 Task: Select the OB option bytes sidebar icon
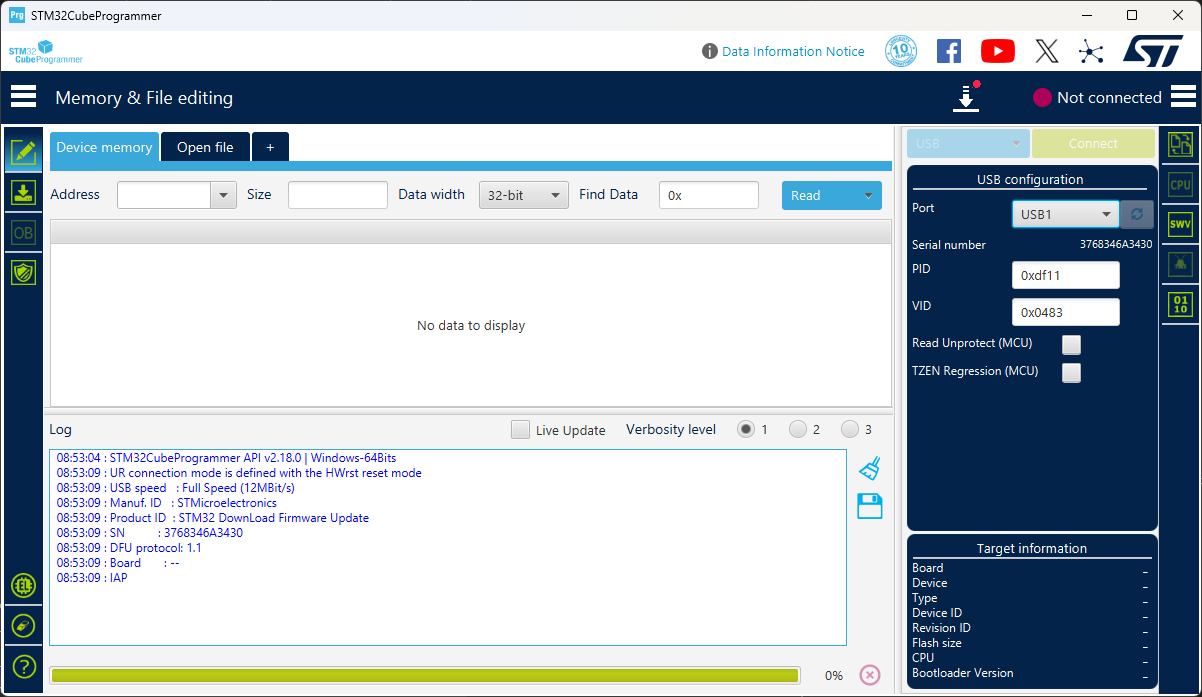pos(23,232)
